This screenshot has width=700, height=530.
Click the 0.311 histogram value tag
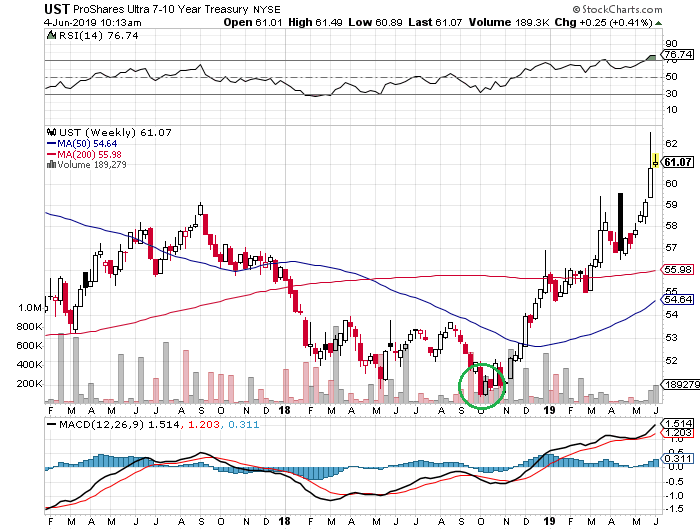(677, 459)
